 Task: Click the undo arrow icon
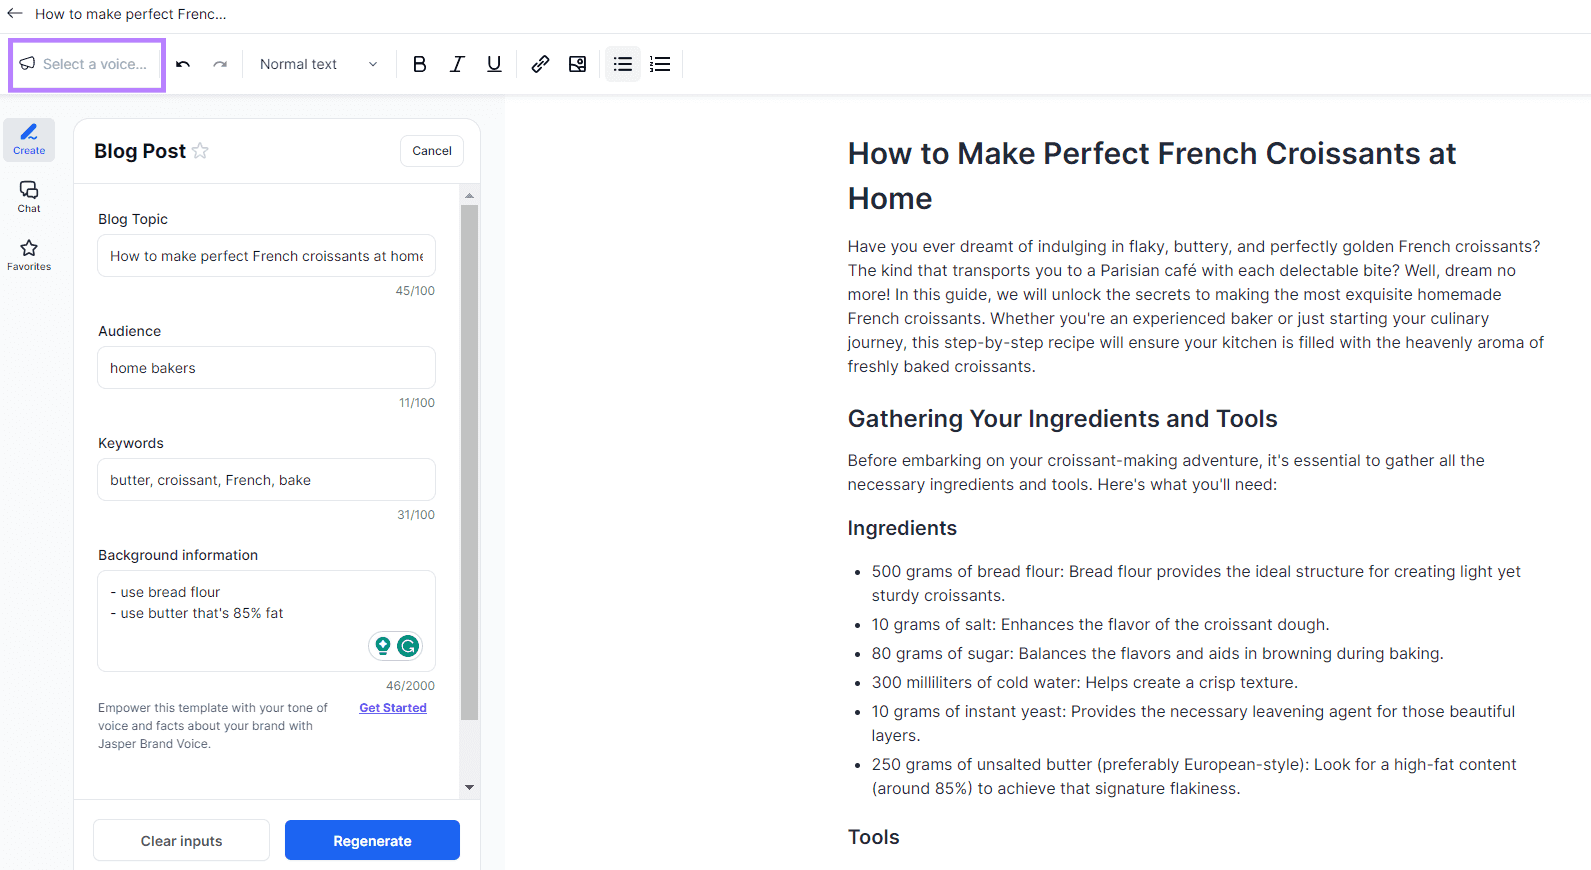183,63
